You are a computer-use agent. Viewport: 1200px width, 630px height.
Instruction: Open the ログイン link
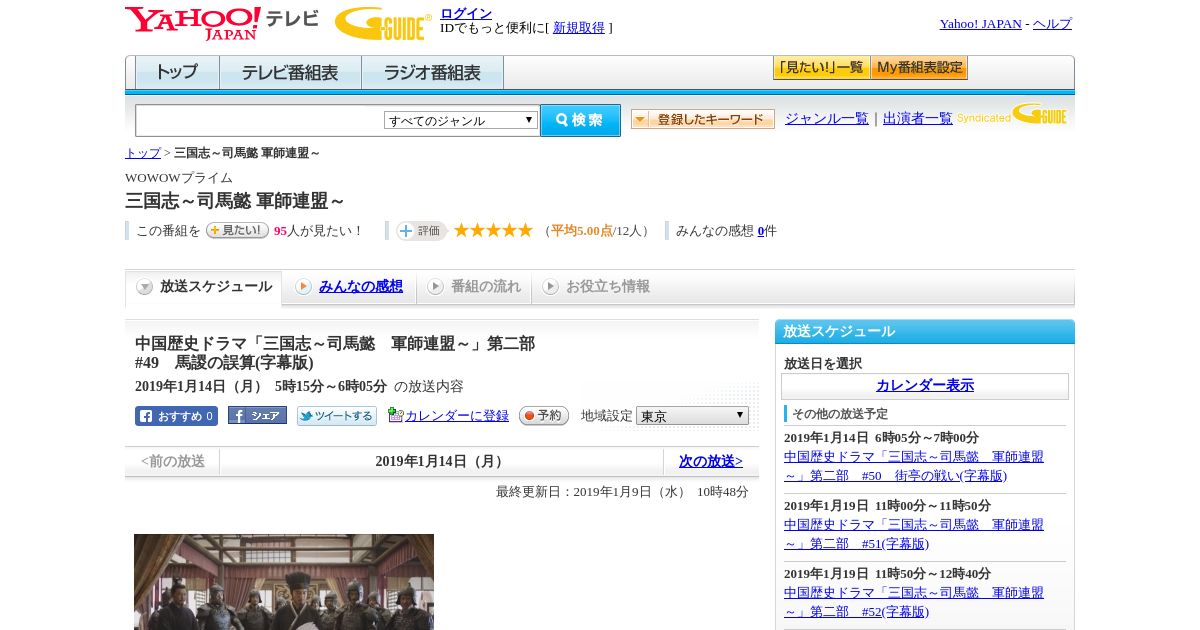coord(466,13)
